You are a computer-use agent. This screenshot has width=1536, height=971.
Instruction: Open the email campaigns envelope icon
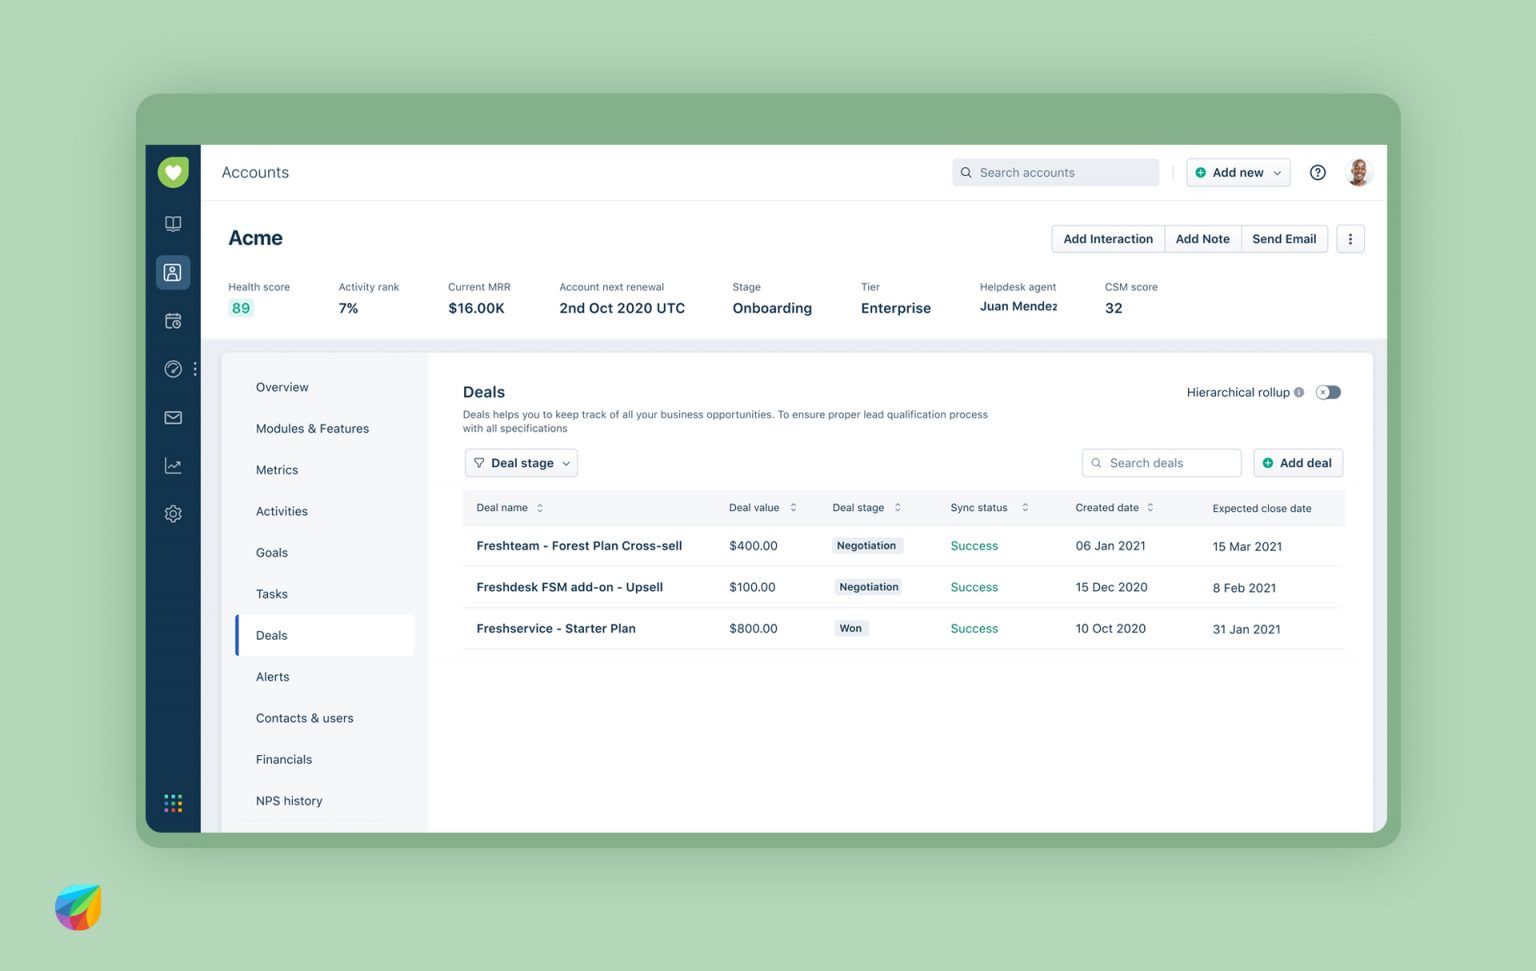[172, 417]
